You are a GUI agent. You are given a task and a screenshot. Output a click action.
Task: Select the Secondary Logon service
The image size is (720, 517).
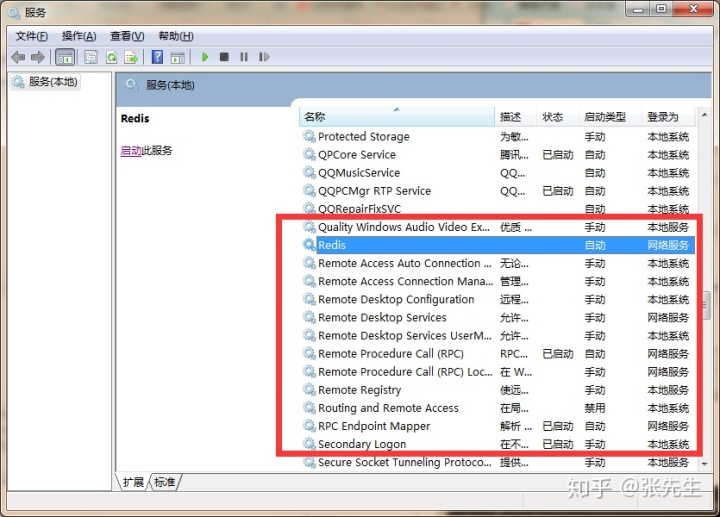tap(498, 444)
